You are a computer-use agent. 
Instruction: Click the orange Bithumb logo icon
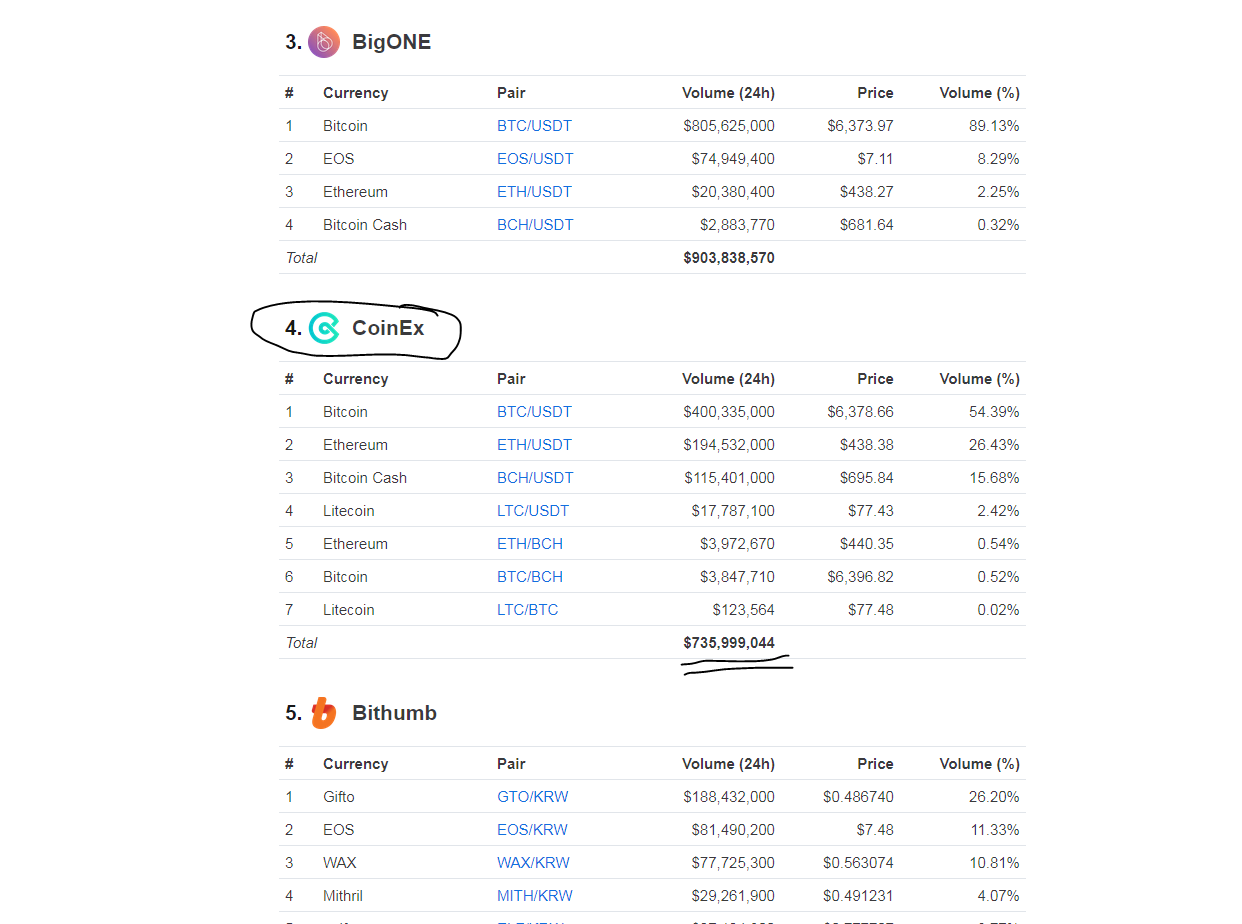[323, 713]
